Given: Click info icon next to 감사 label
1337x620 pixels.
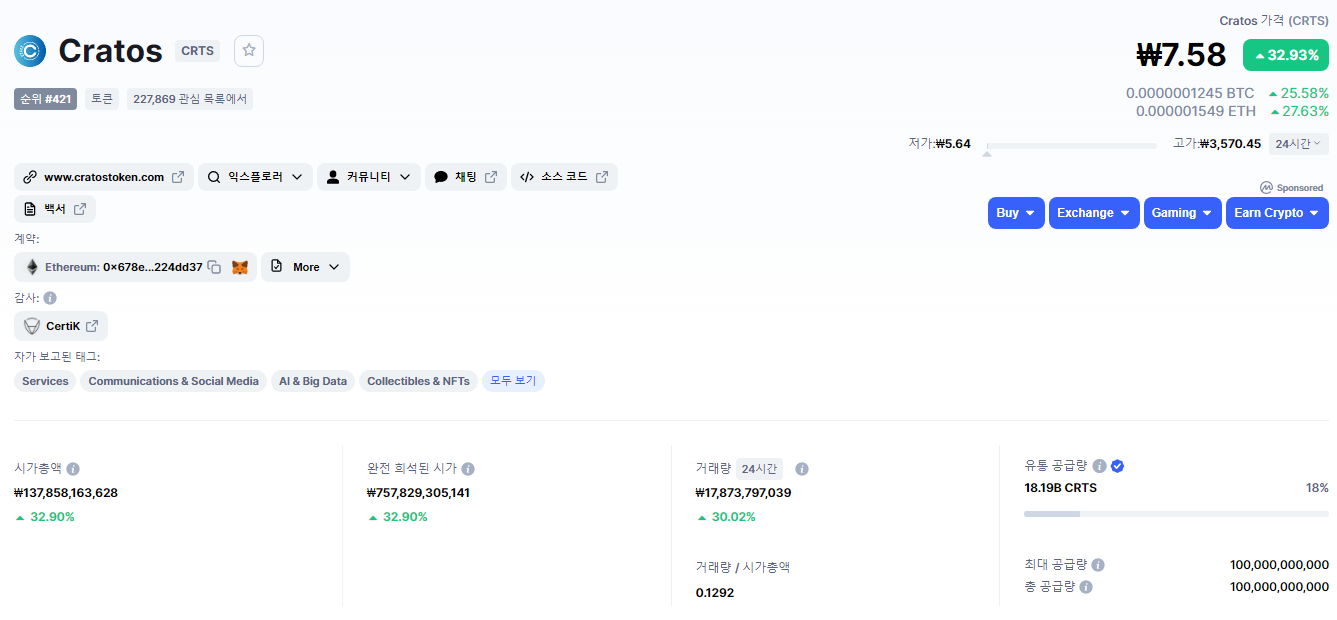Looking at the screenshot, I should pyautogui.click(x=50, y=298).
